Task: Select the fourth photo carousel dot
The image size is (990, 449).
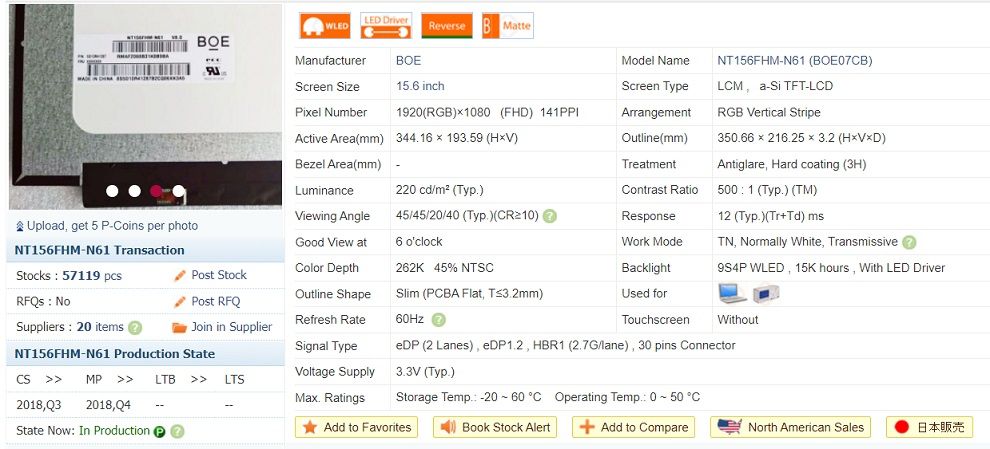Action: [179, 191]
